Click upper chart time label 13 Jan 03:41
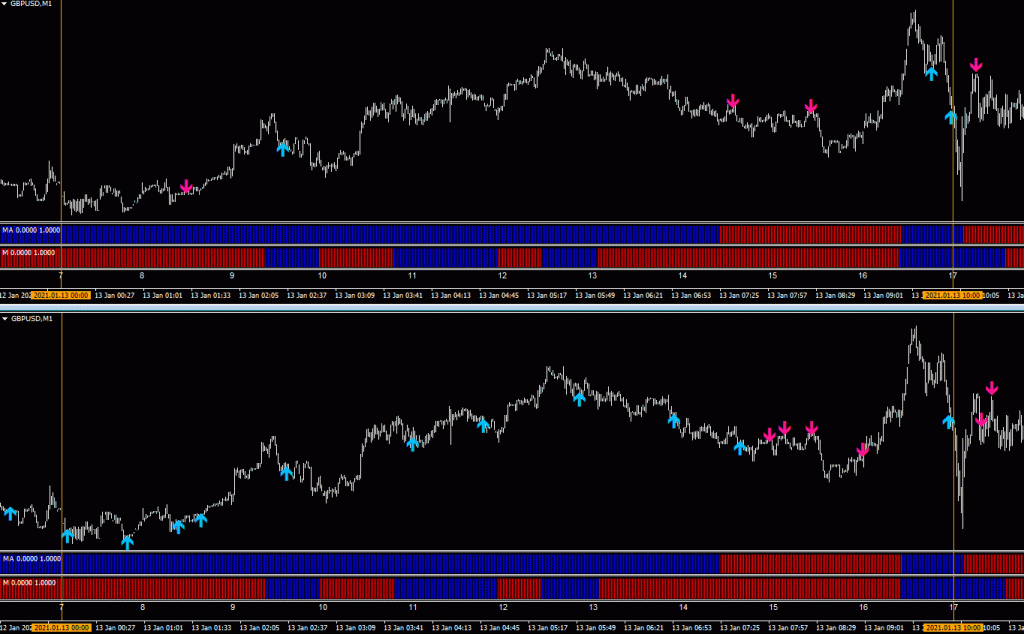Screen dimensions: 1024x634 [402, 296]
